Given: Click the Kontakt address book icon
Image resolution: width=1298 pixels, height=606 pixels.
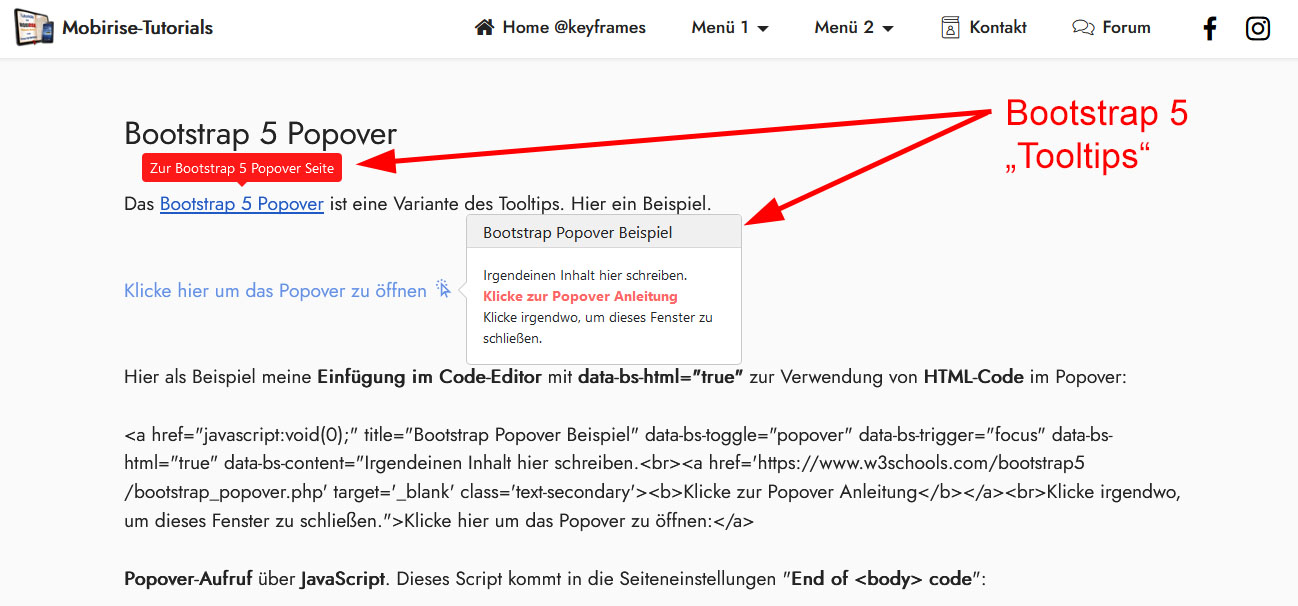Looking at the screenshot, I should [x=950, y=28].
